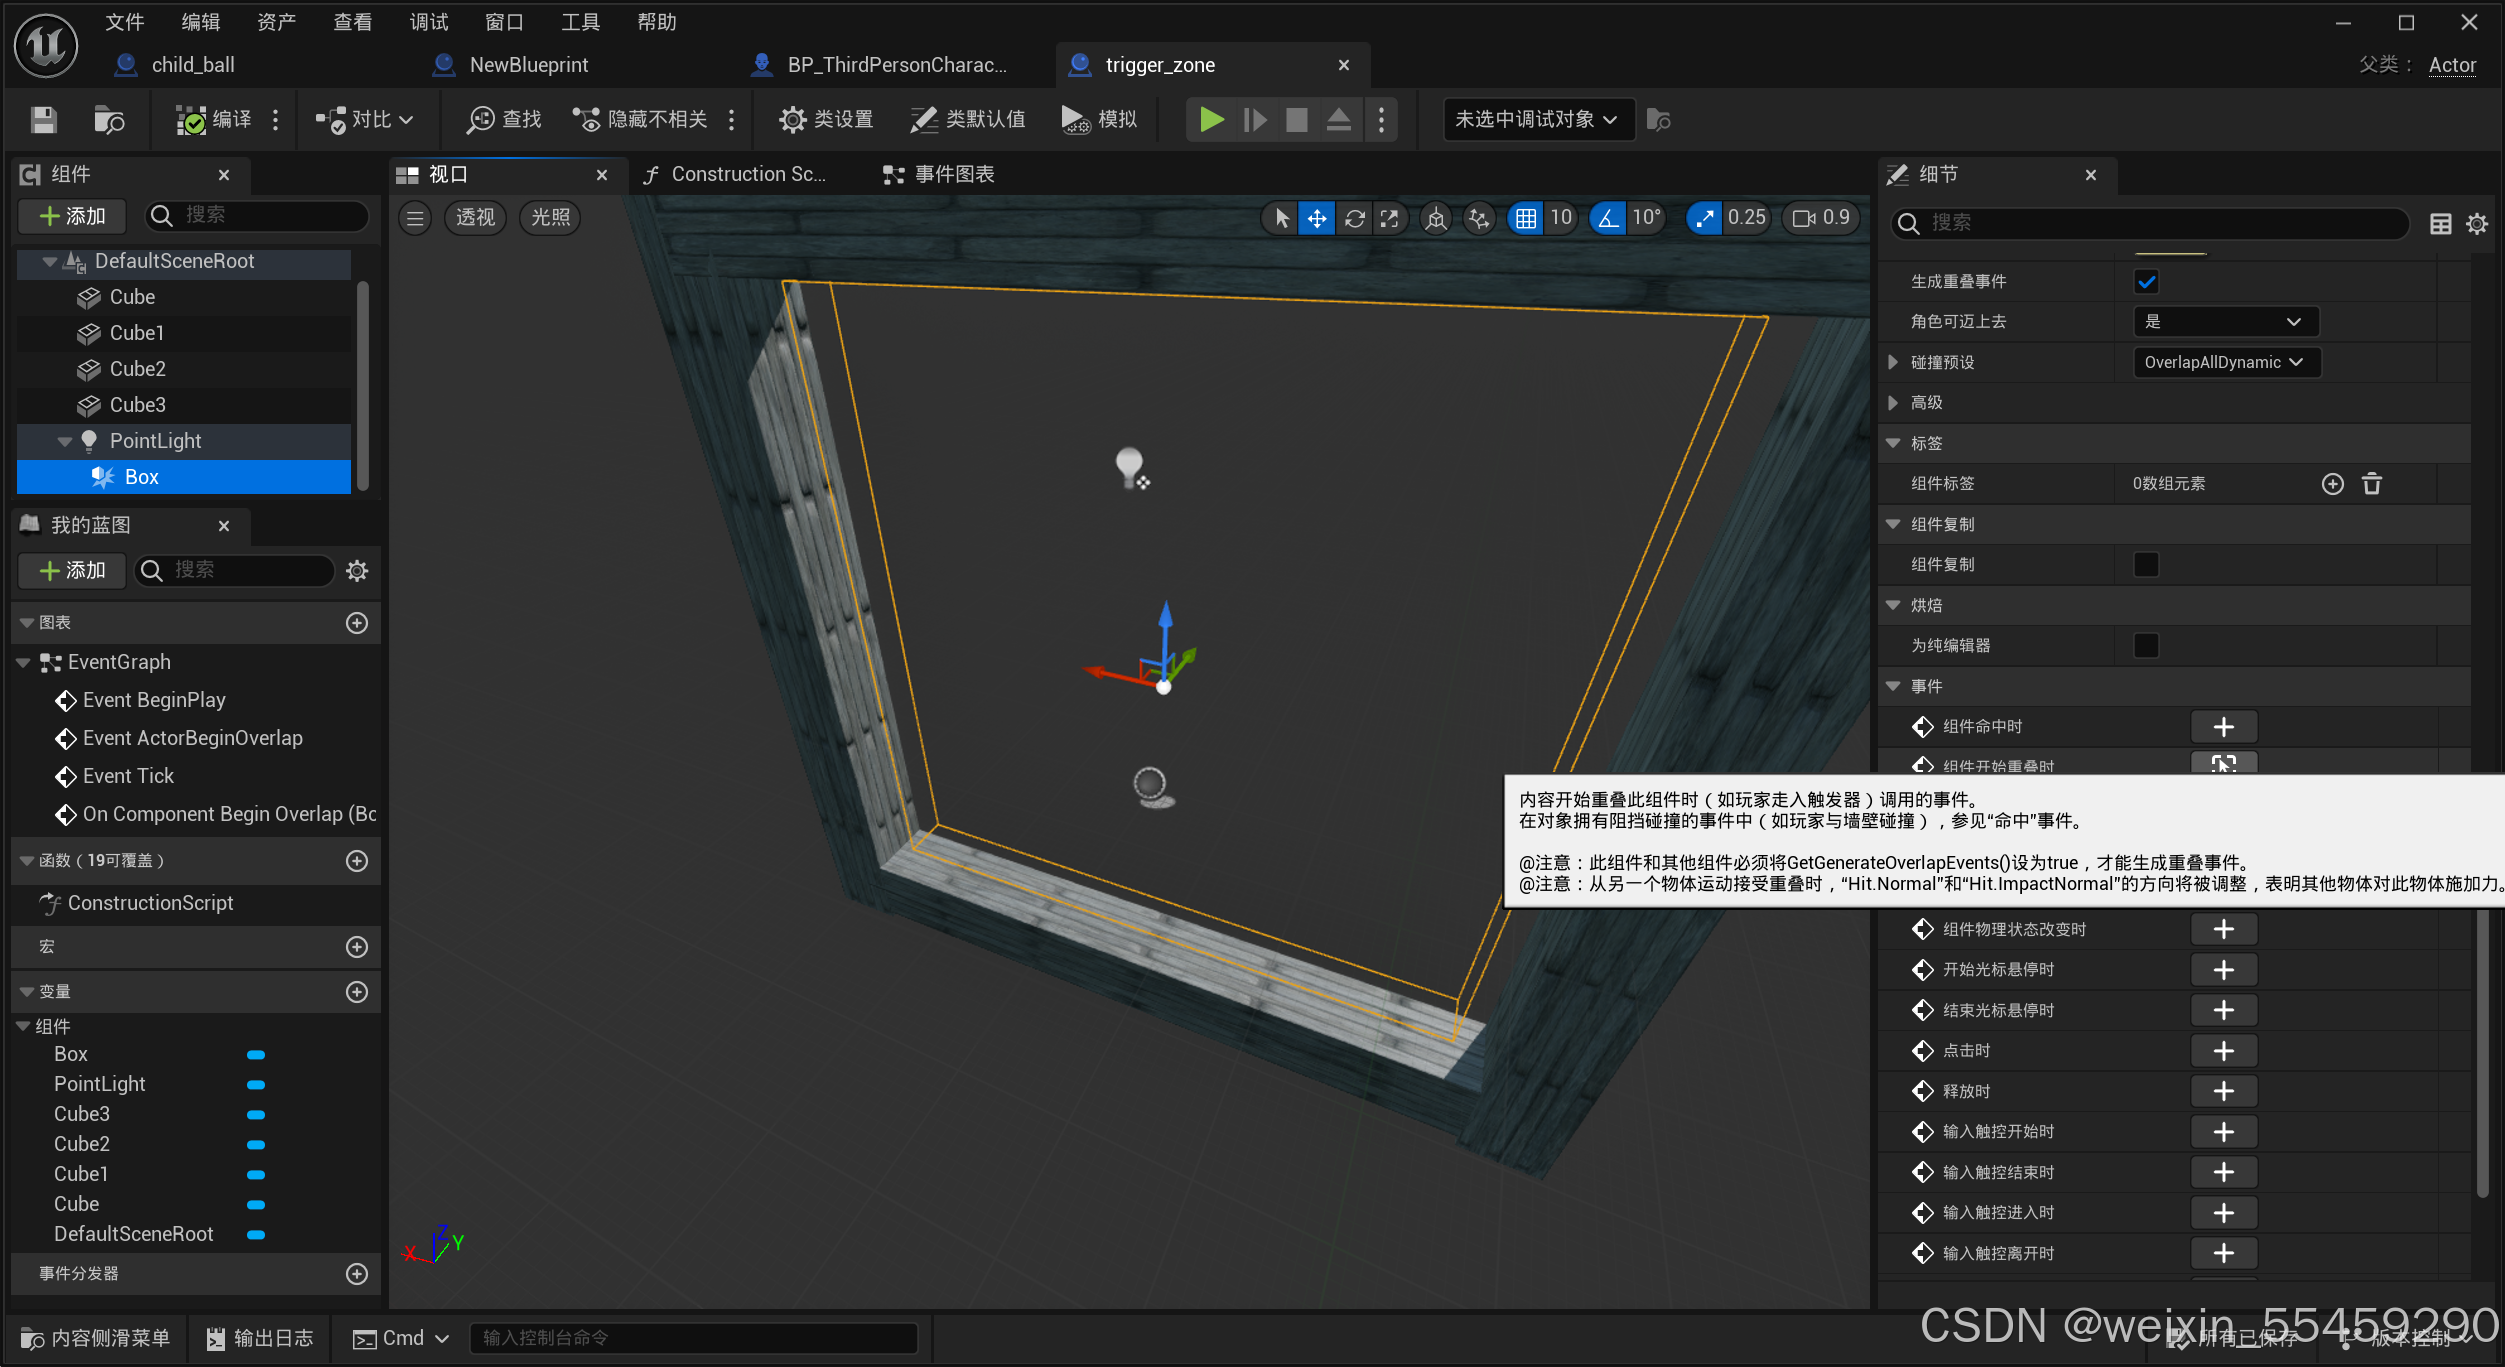Enable the editor only checkbox
Image resolution: width=2505 pixels, height=1367 pixels.
pyautogui.click(x=2146, y=646)
